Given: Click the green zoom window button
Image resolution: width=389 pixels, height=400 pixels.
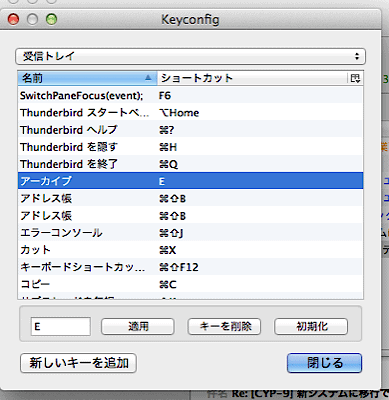Looking at the screenshot, I should (51, 19).
